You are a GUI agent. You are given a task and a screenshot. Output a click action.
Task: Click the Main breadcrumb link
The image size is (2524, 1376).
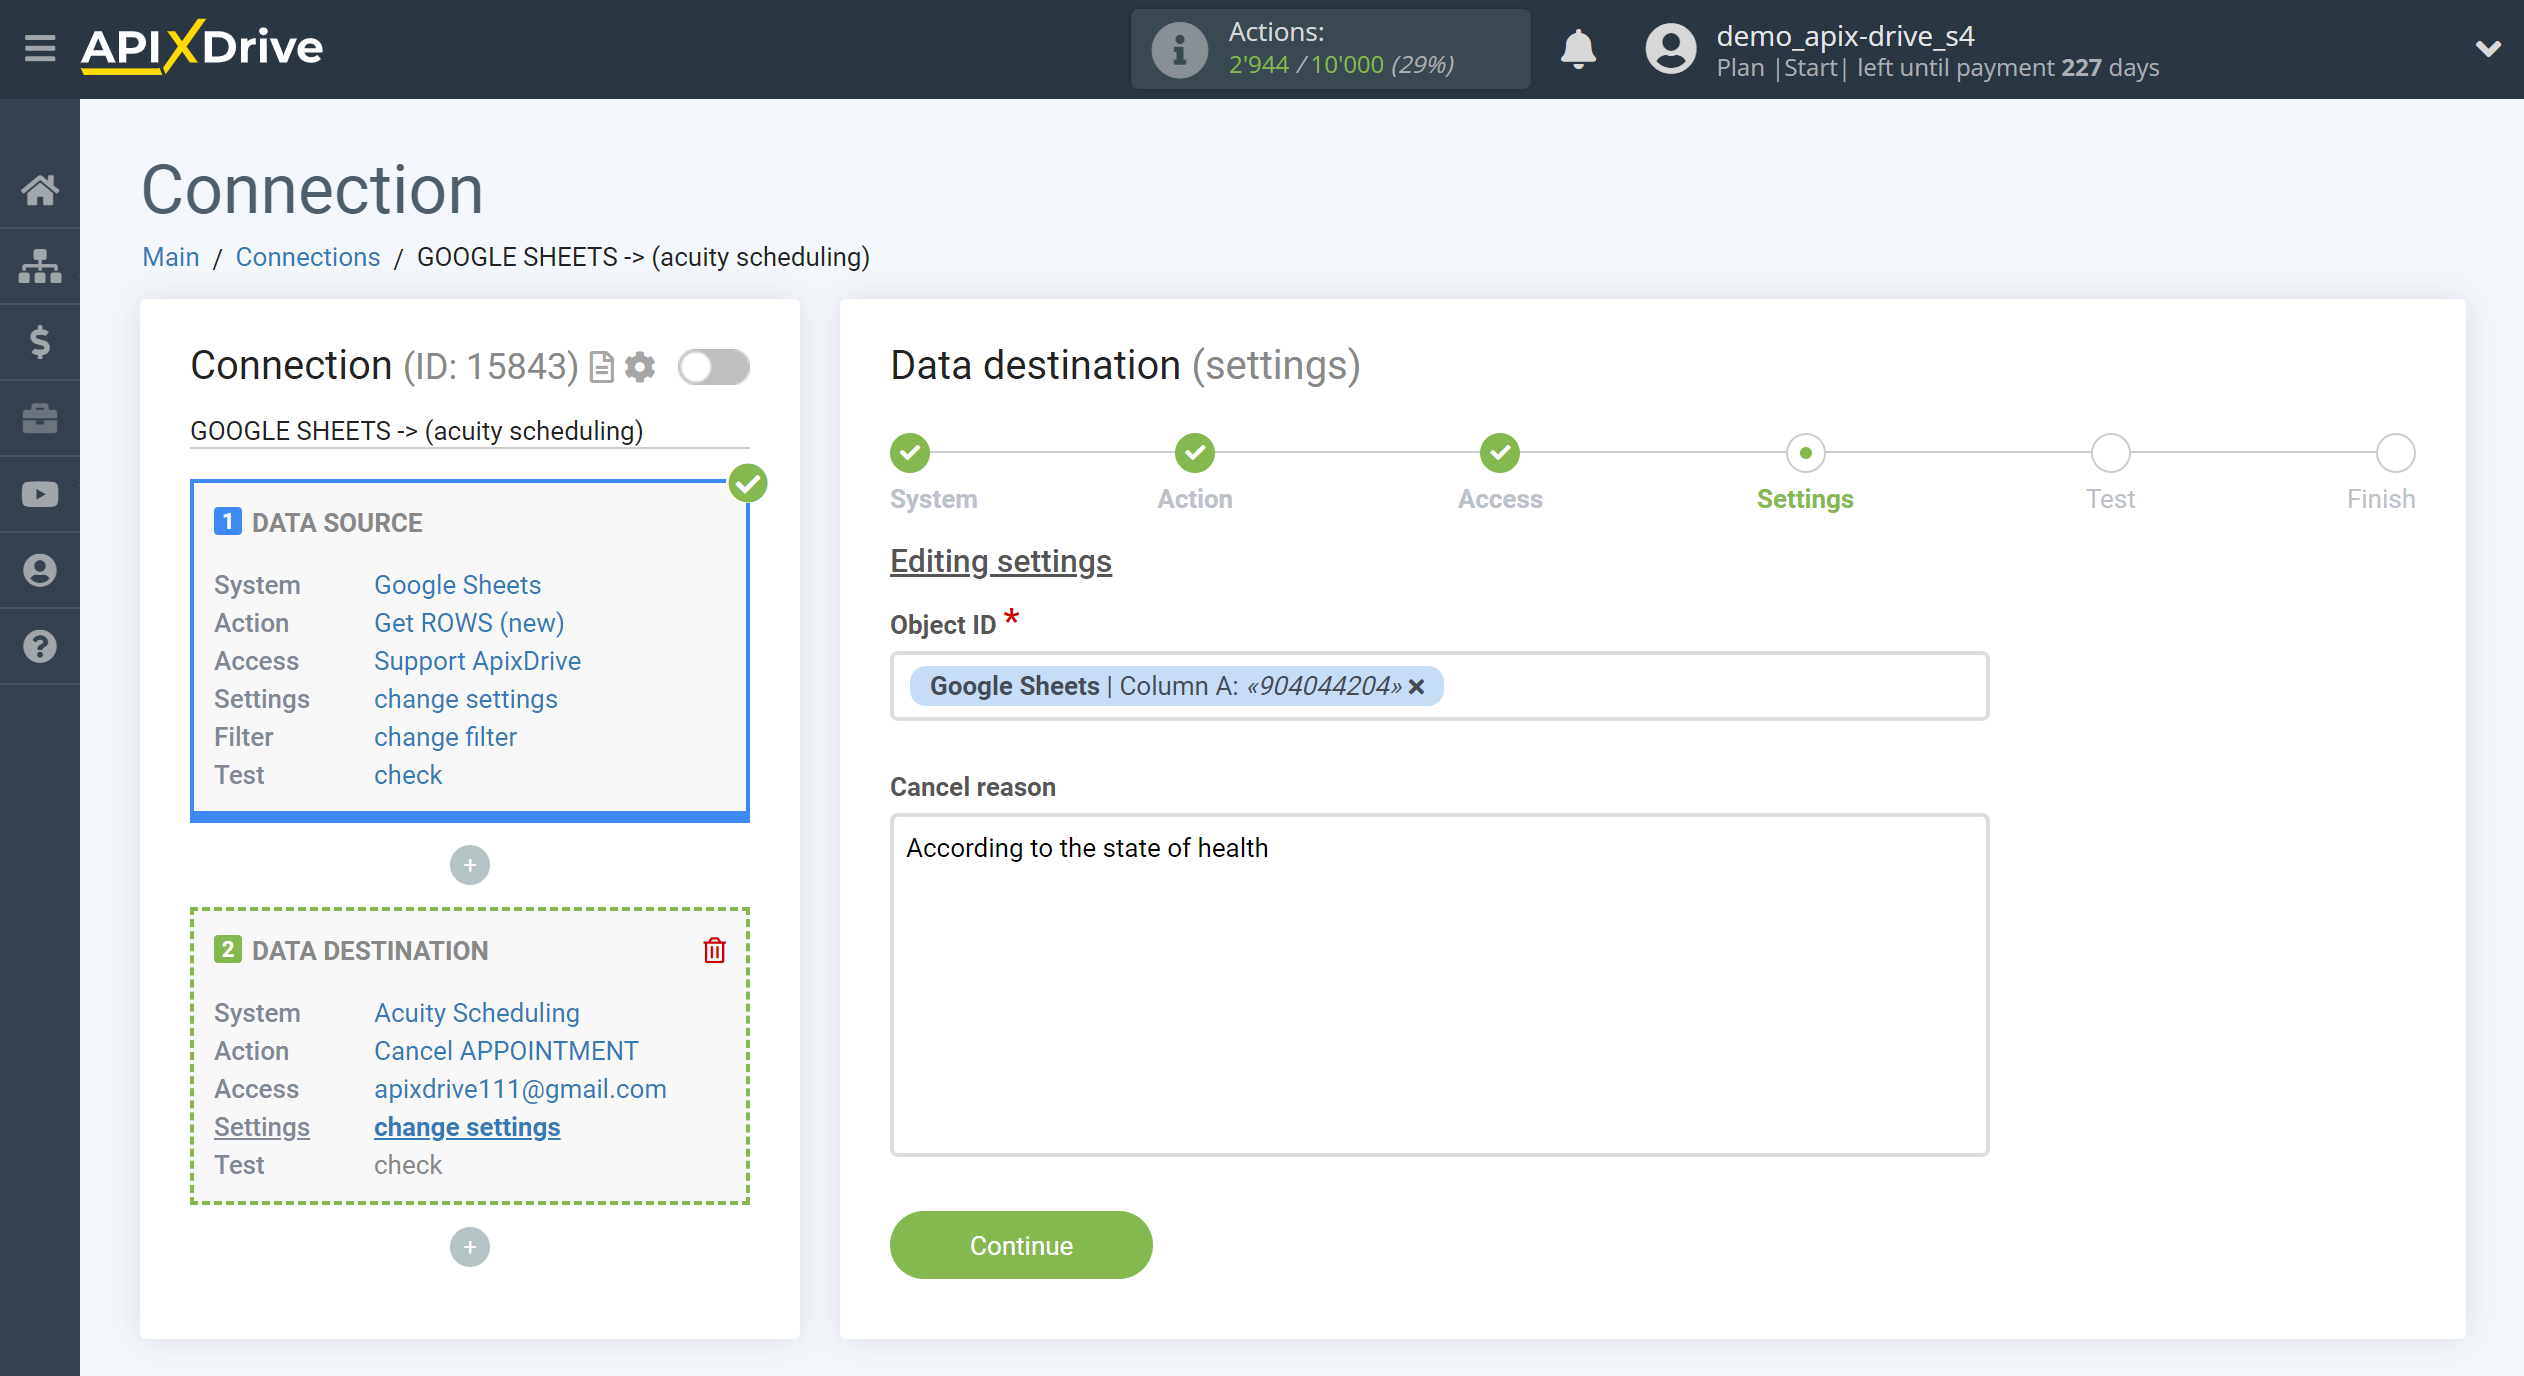[171, 257]
